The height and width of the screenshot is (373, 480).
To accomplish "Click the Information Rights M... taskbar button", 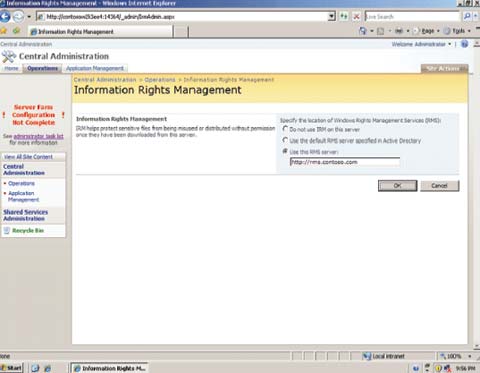I will coord(109,368).
